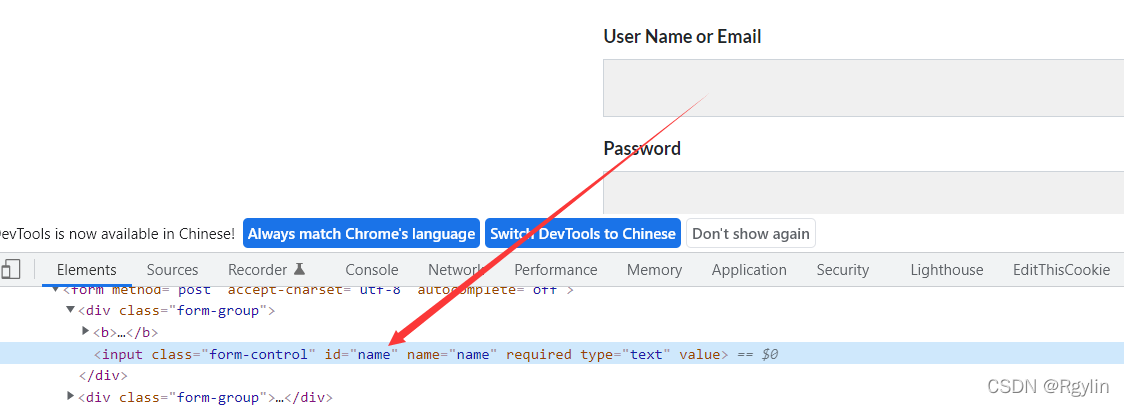Focus the User Name or Email field
Screen dimensions: 1124x406
(863, 88)
